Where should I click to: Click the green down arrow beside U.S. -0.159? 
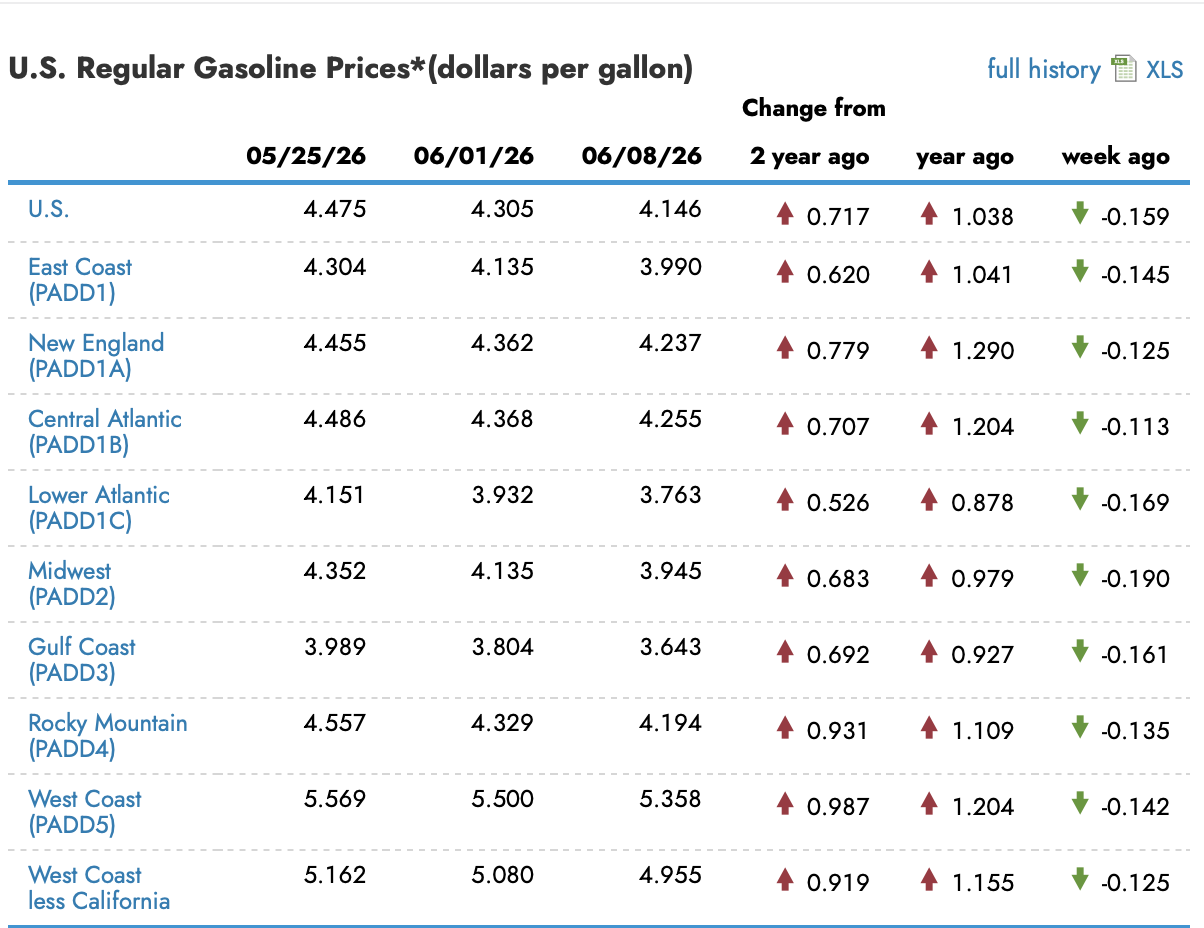click(1079, 213)
